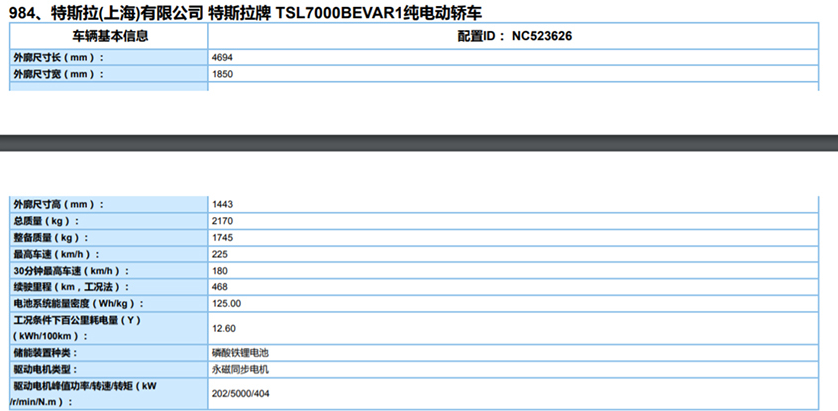Click the width value 1850

pyautogui.click(x=222, y=74)
